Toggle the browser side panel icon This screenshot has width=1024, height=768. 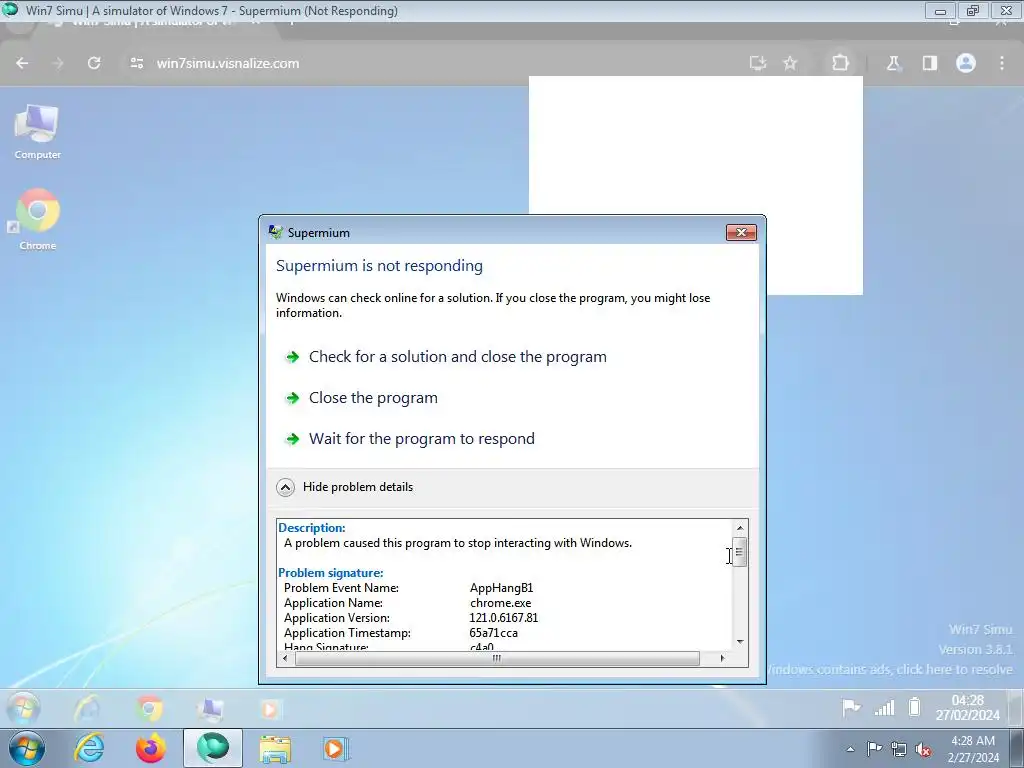pos(930,63)
